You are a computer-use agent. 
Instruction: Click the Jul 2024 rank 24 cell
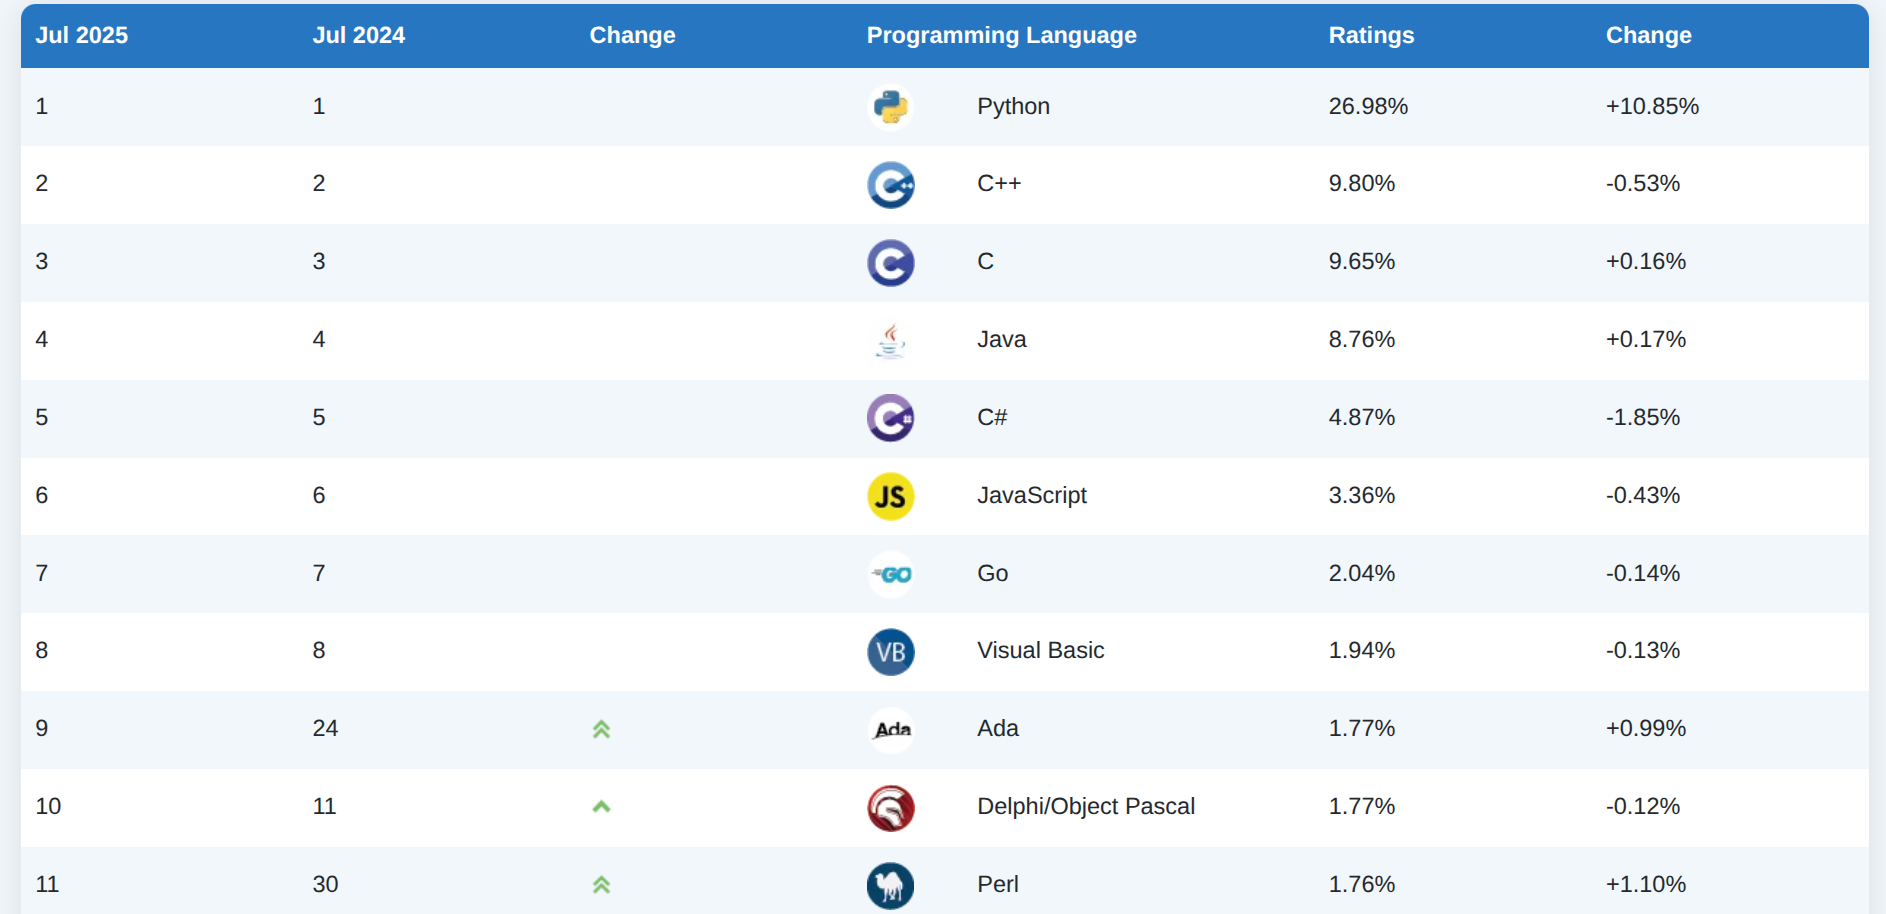click(x=325, y=728)
